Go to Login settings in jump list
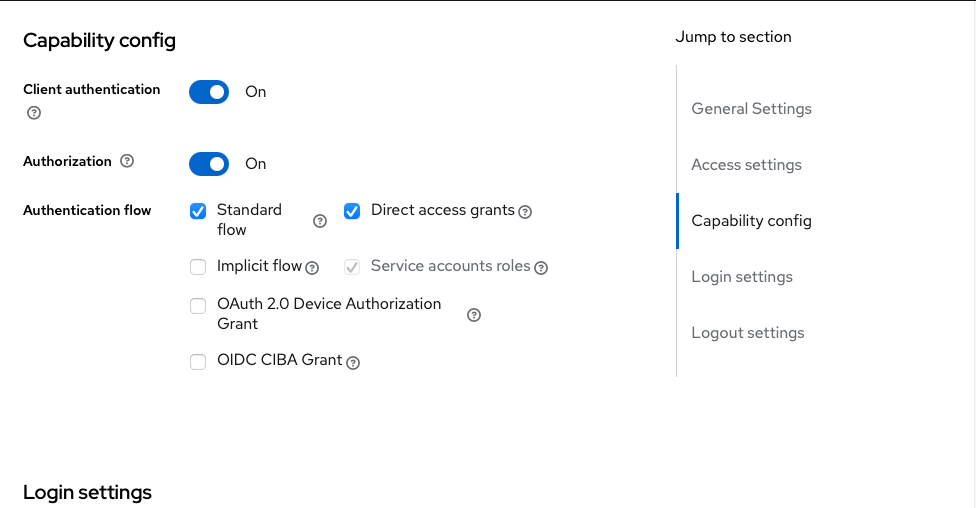Screen dimensions: 976x508 click(x=742, y=277)
